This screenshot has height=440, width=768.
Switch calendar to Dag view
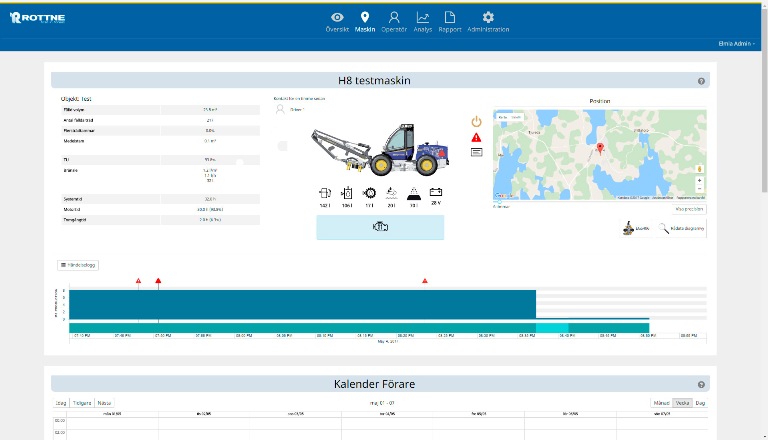(x=700, y=403)
